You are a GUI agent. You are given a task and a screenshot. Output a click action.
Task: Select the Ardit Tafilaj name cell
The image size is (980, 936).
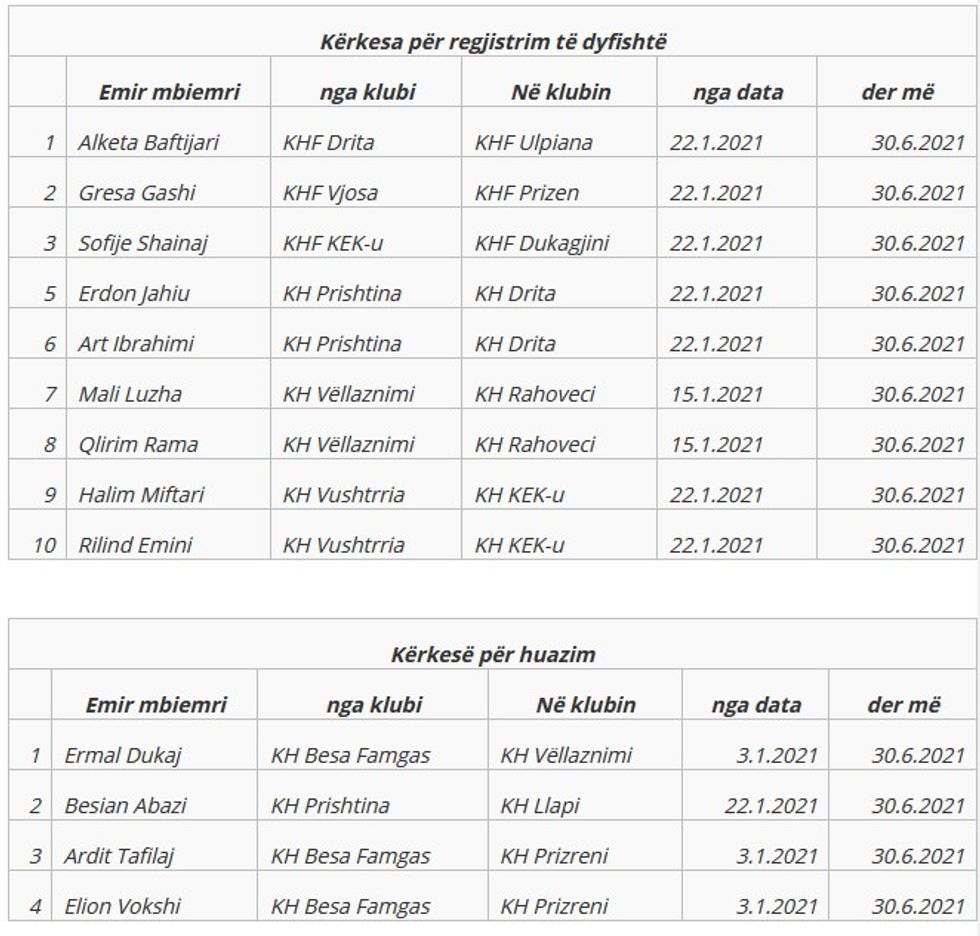click(x=125, y=856)
